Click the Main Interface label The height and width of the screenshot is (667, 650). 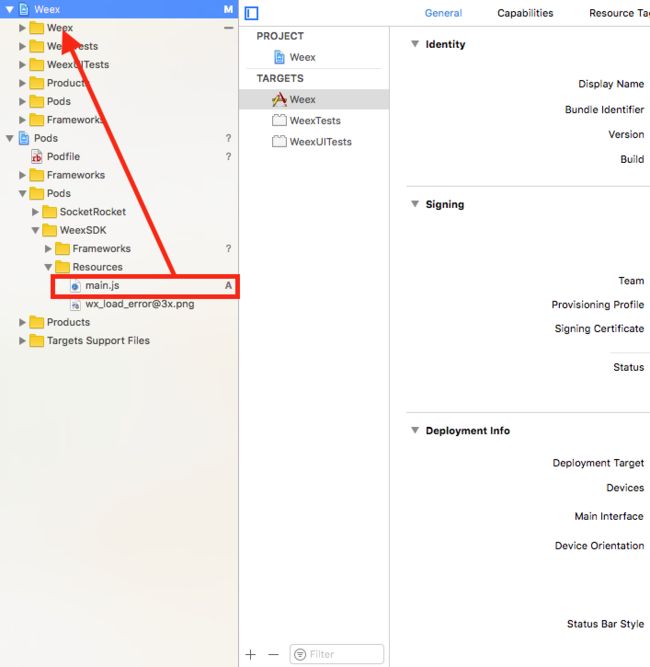tap(609, 516)
